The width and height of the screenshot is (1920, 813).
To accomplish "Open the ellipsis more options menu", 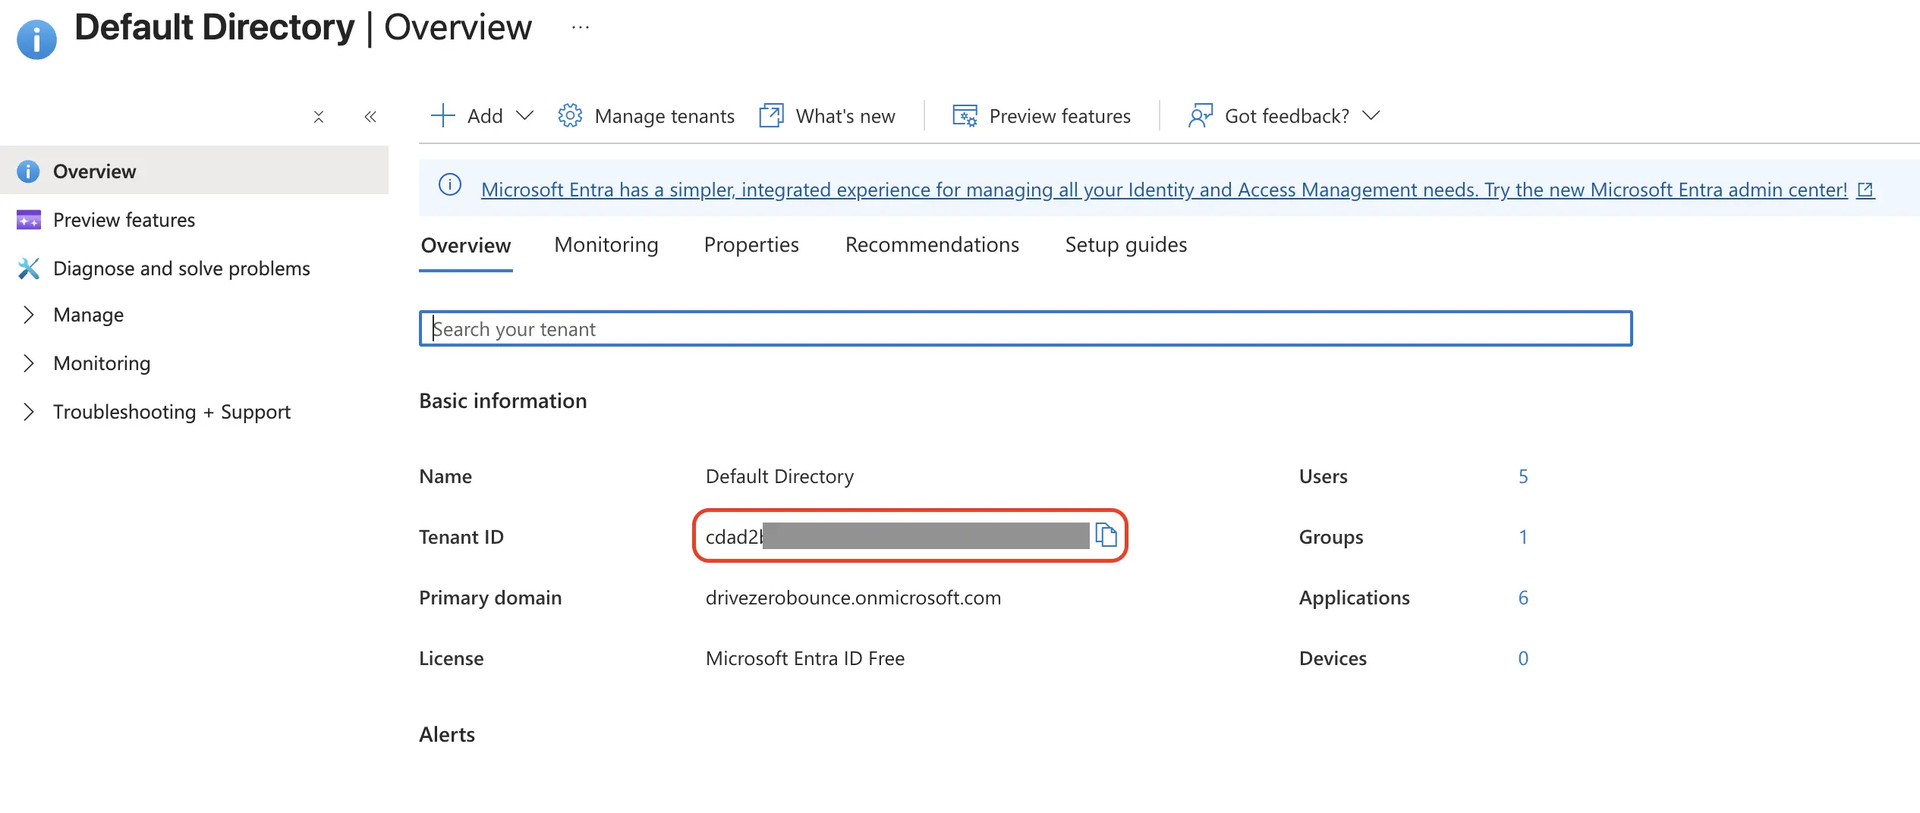I will tap(580, 28).
